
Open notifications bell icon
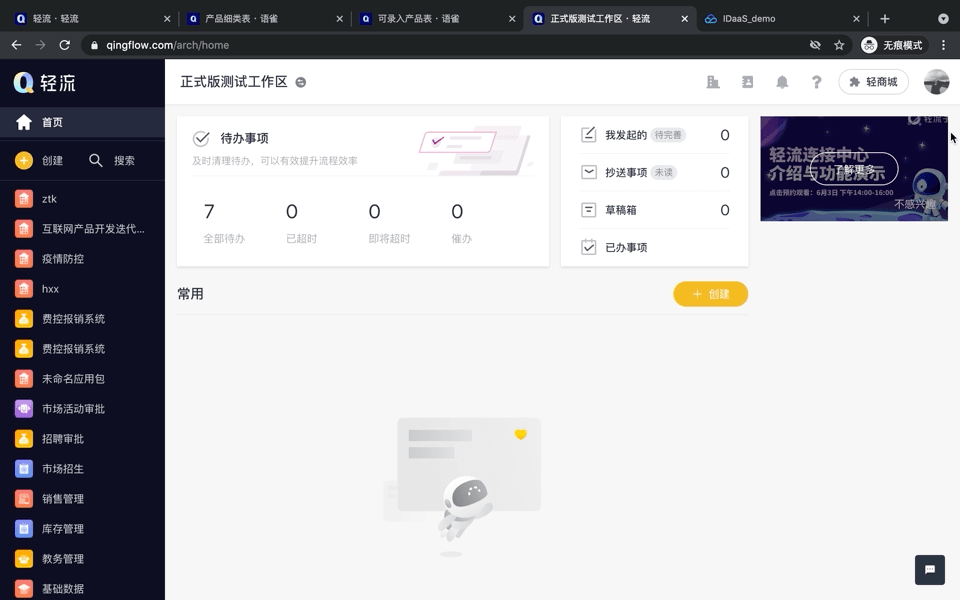(x=782, y=81)
